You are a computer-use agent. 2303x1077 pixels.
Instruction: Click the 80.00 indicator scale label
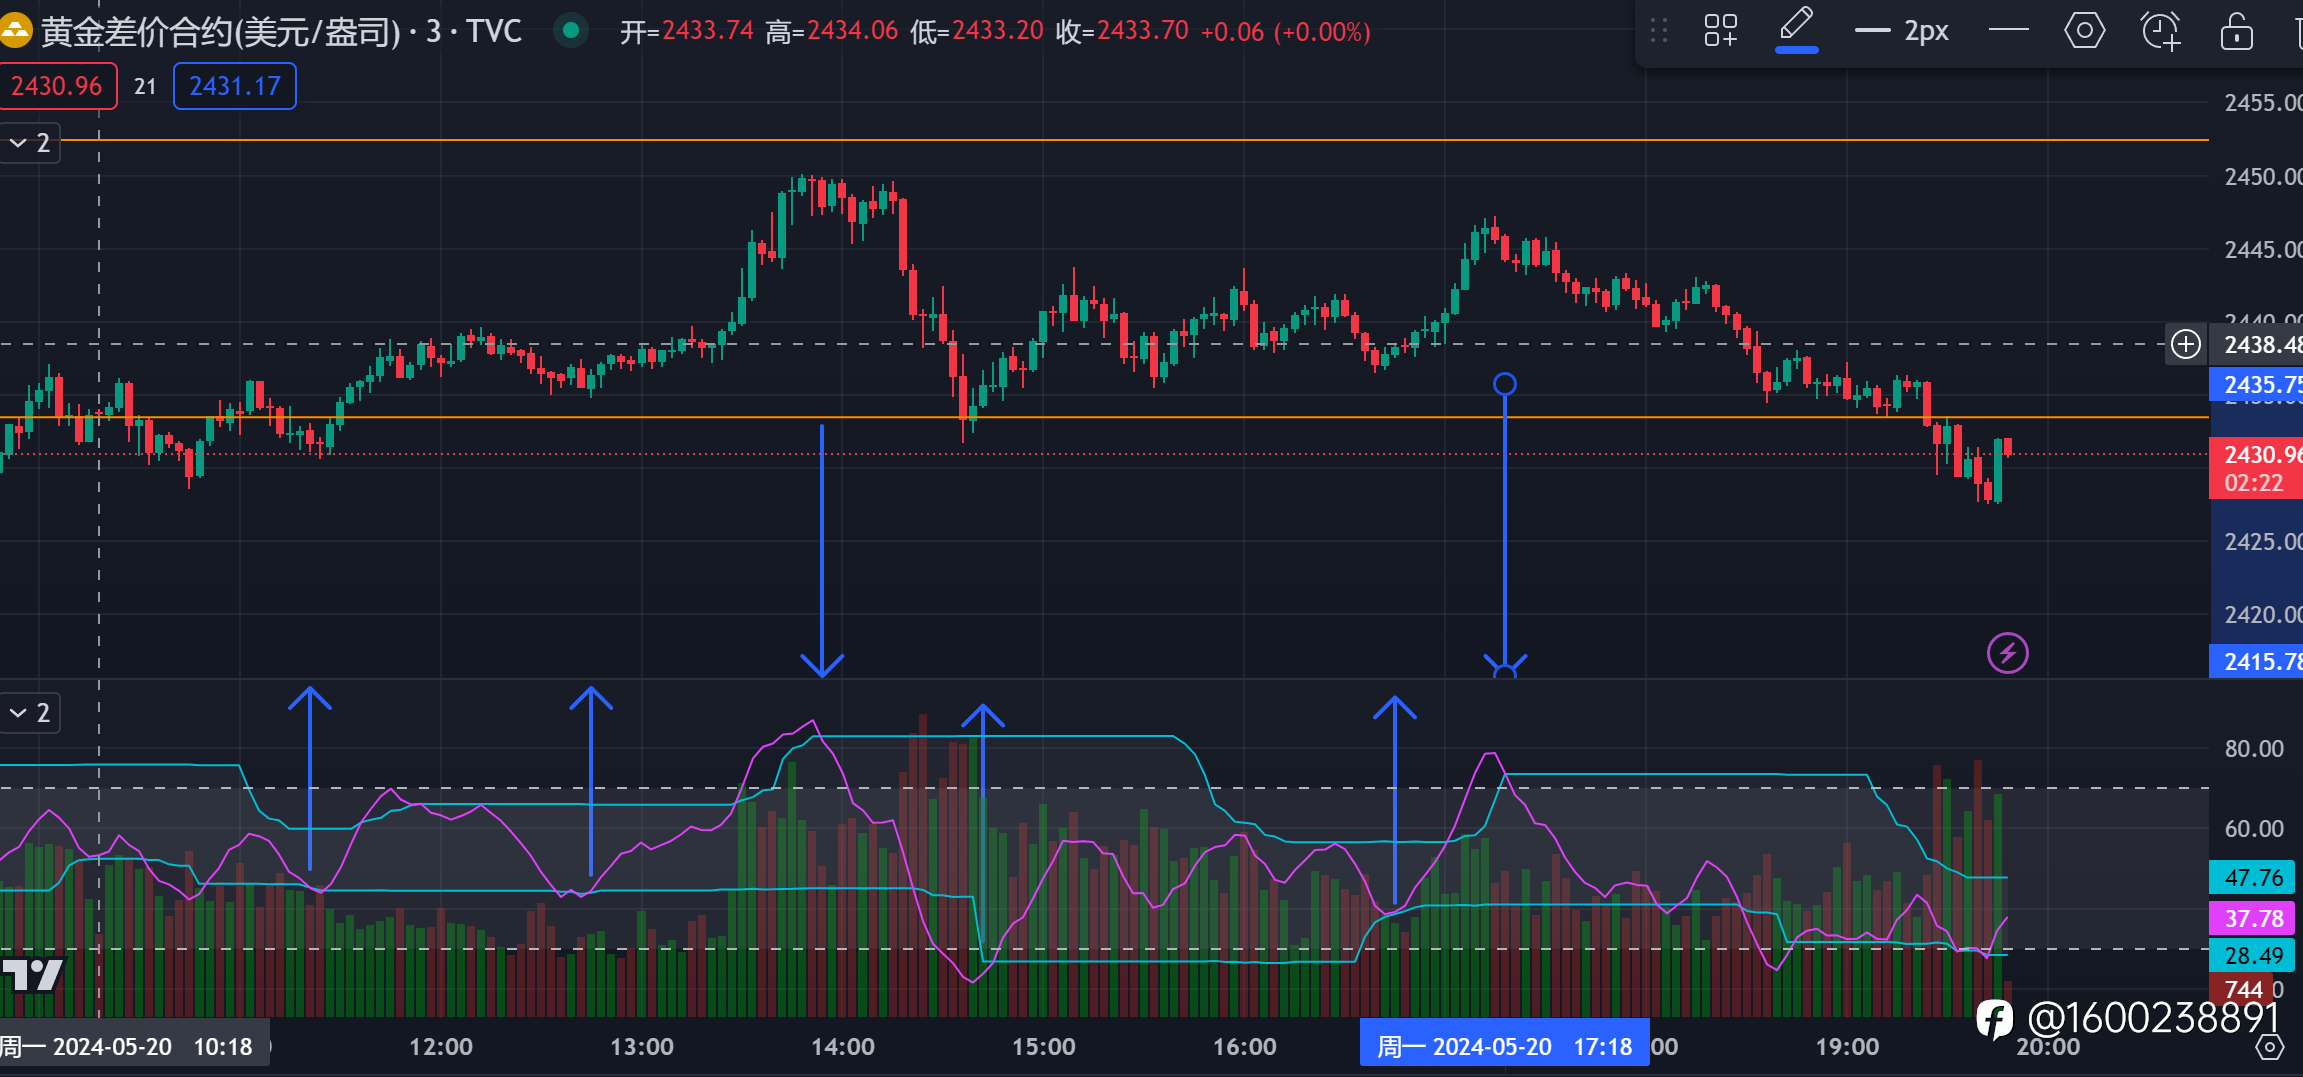click(x=2254, y=749)
